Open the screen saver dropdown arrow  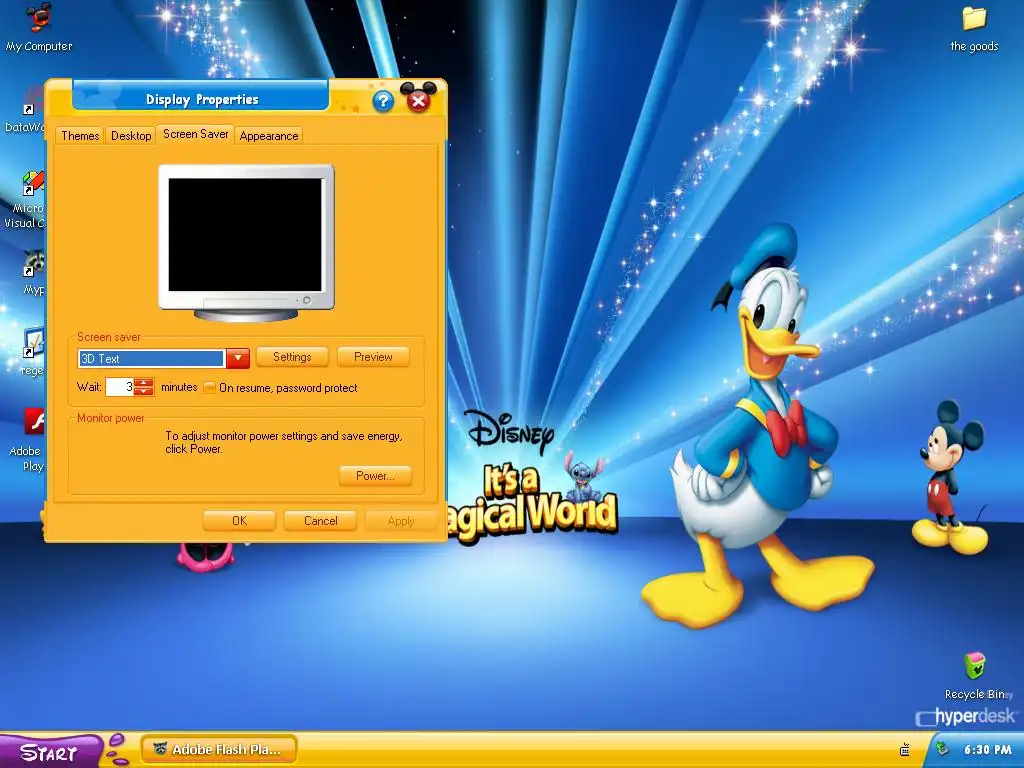238,358
